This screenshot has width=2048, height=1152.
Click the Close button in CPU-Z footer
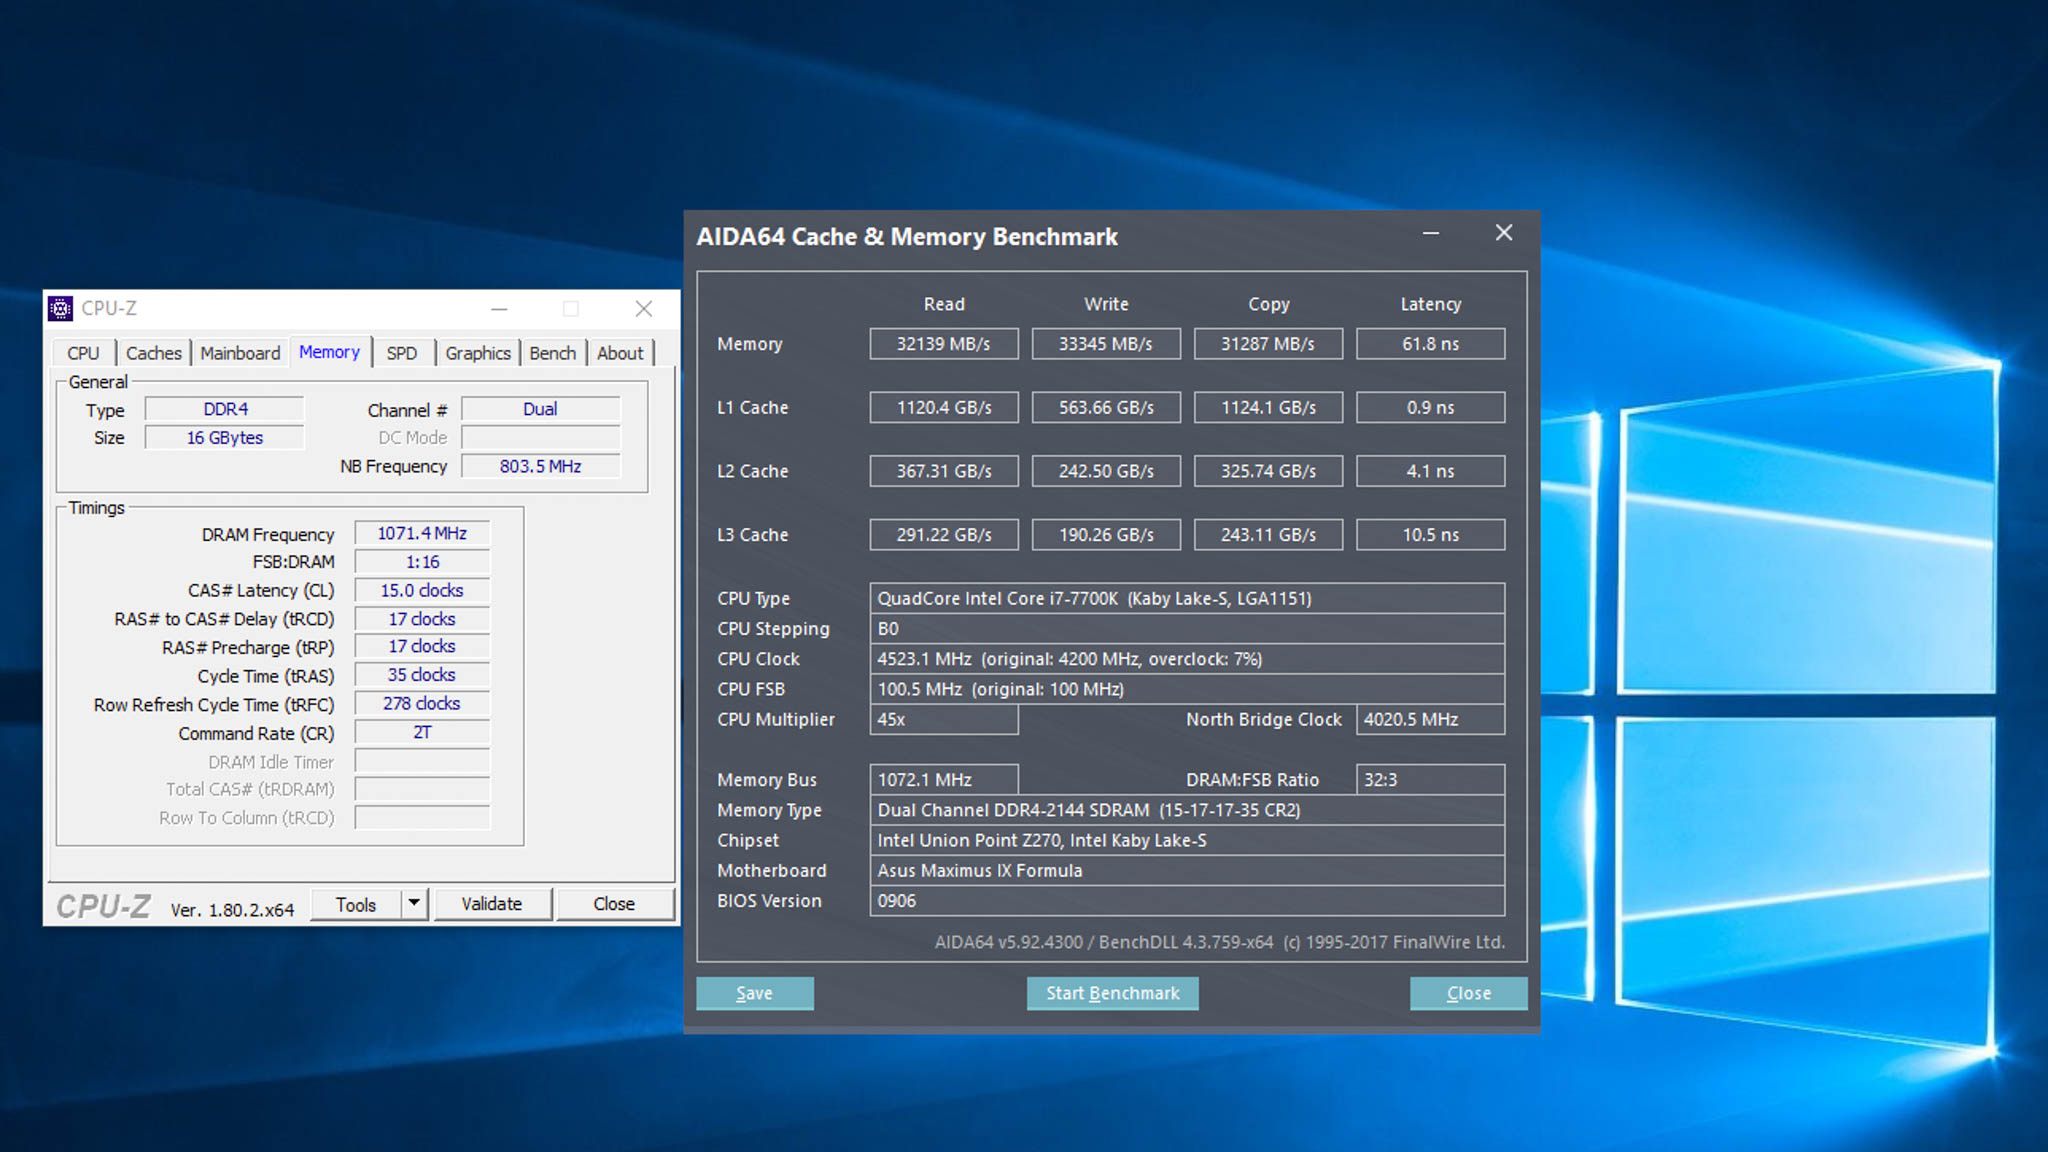pos(614,904)
